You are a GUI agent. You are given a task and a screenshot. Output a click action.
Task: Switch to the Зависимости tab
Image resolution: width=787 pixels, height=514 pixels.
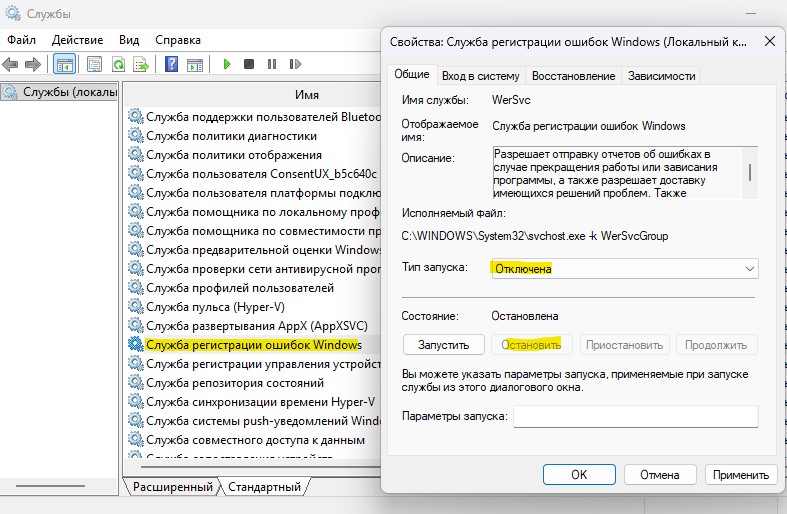660,76
